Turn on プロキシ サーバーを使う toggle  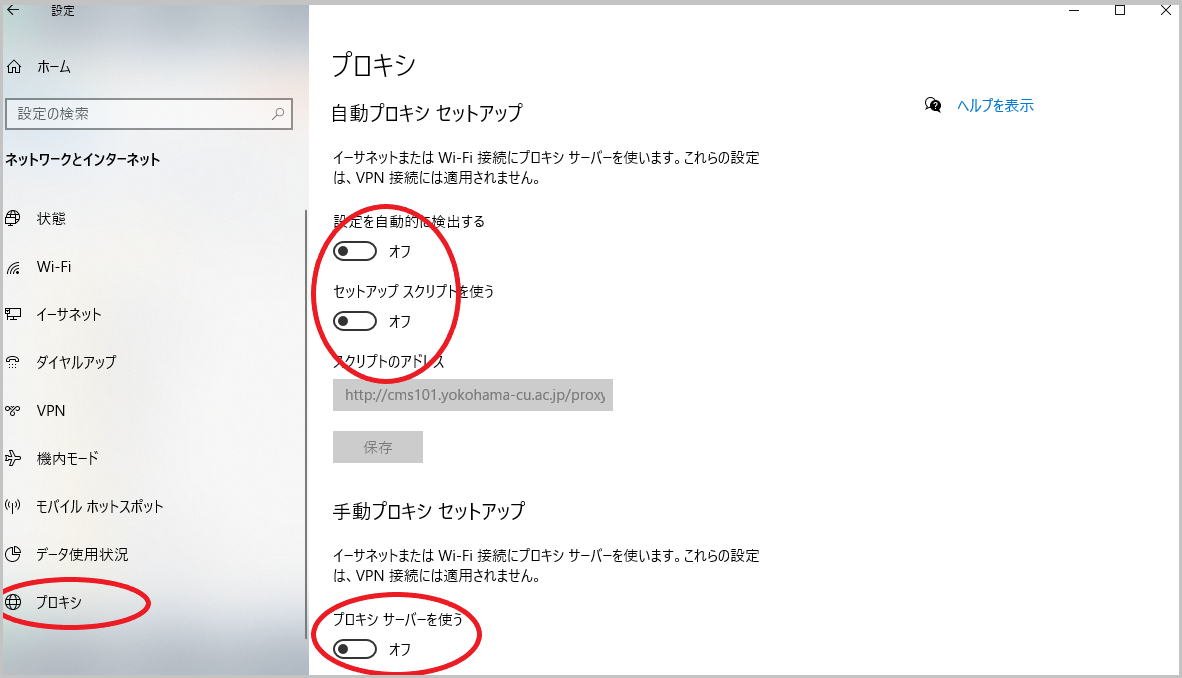pos(355,650)
